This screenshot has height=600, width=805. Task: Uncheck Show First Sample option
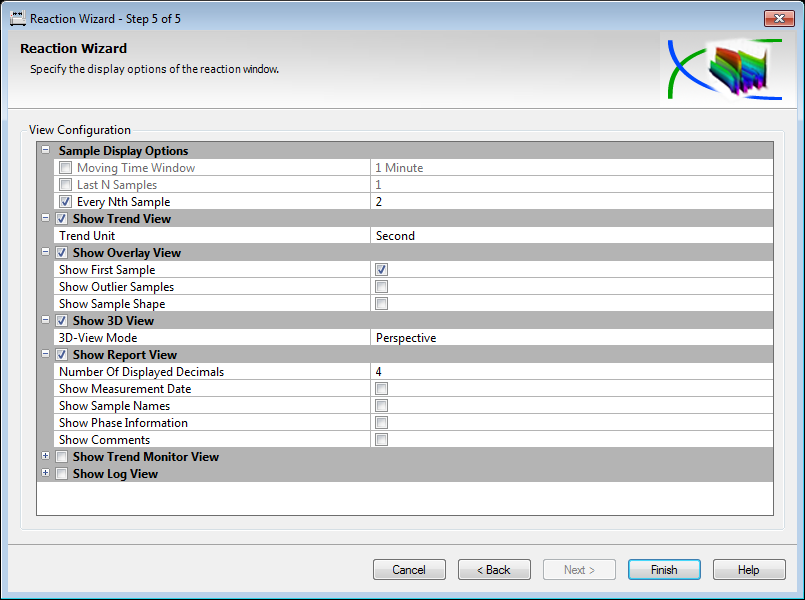[381, 270]
